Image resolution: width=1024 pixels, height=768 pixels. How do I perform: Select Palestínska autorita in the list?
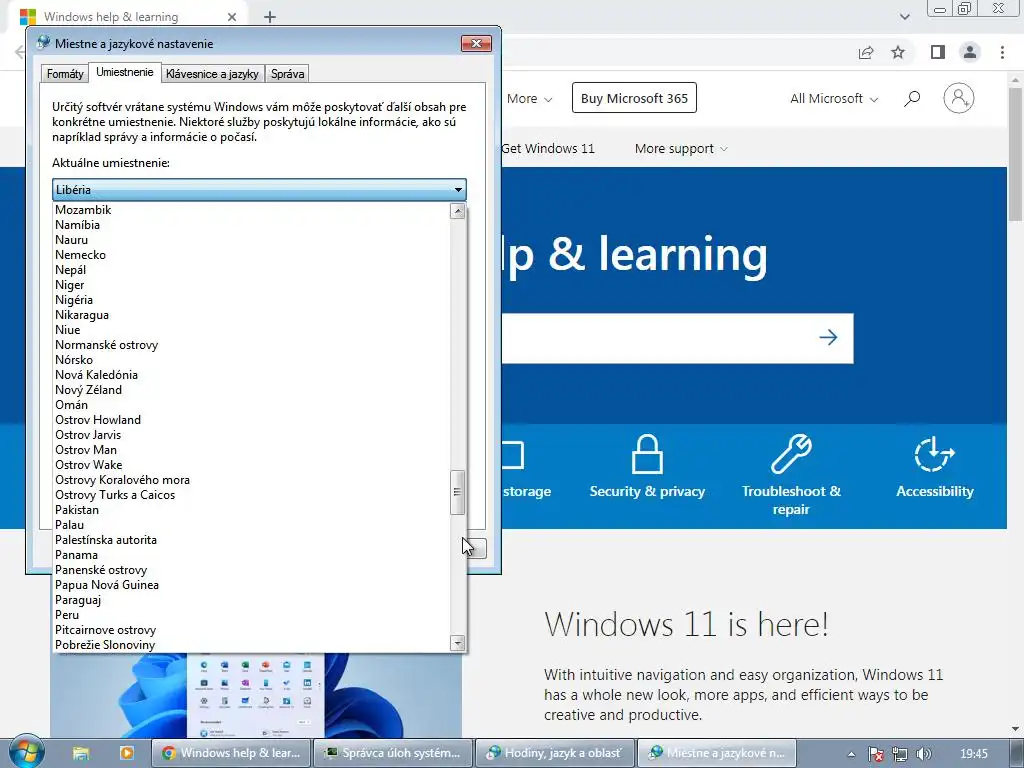pos(251,540)
